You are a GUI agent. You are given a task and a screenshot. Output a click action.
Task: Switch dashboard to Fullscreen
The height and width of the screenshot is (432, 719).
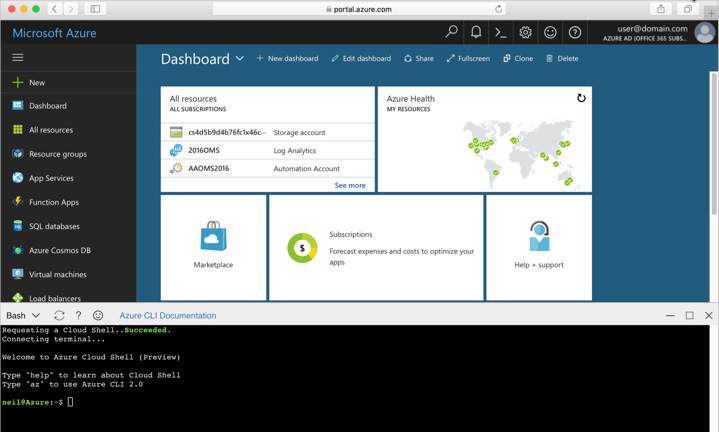(x=468, y=58)
